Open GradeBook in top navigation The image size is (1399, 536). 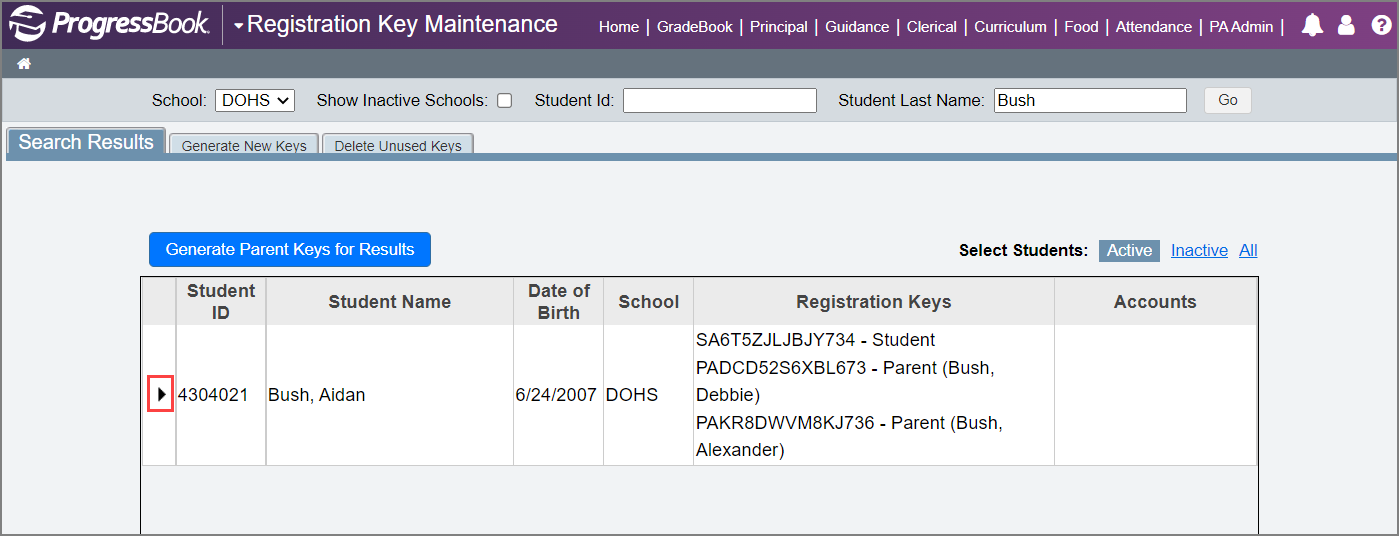tap(695, 27)
